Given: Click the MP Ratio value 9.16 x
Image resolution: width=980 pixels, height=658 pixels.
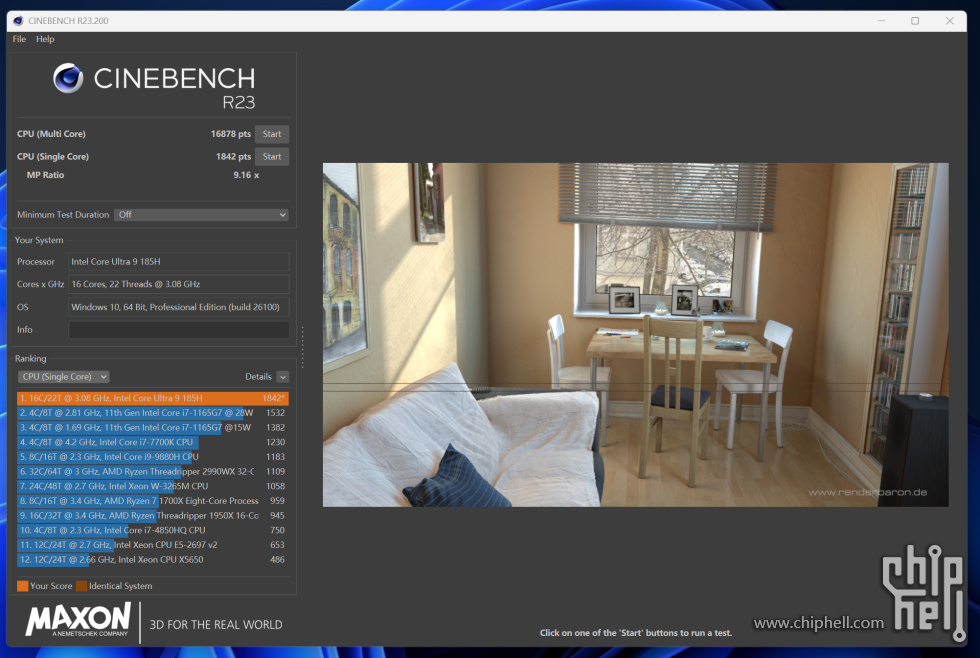Looking at the screenshot, I should [246, 175].
